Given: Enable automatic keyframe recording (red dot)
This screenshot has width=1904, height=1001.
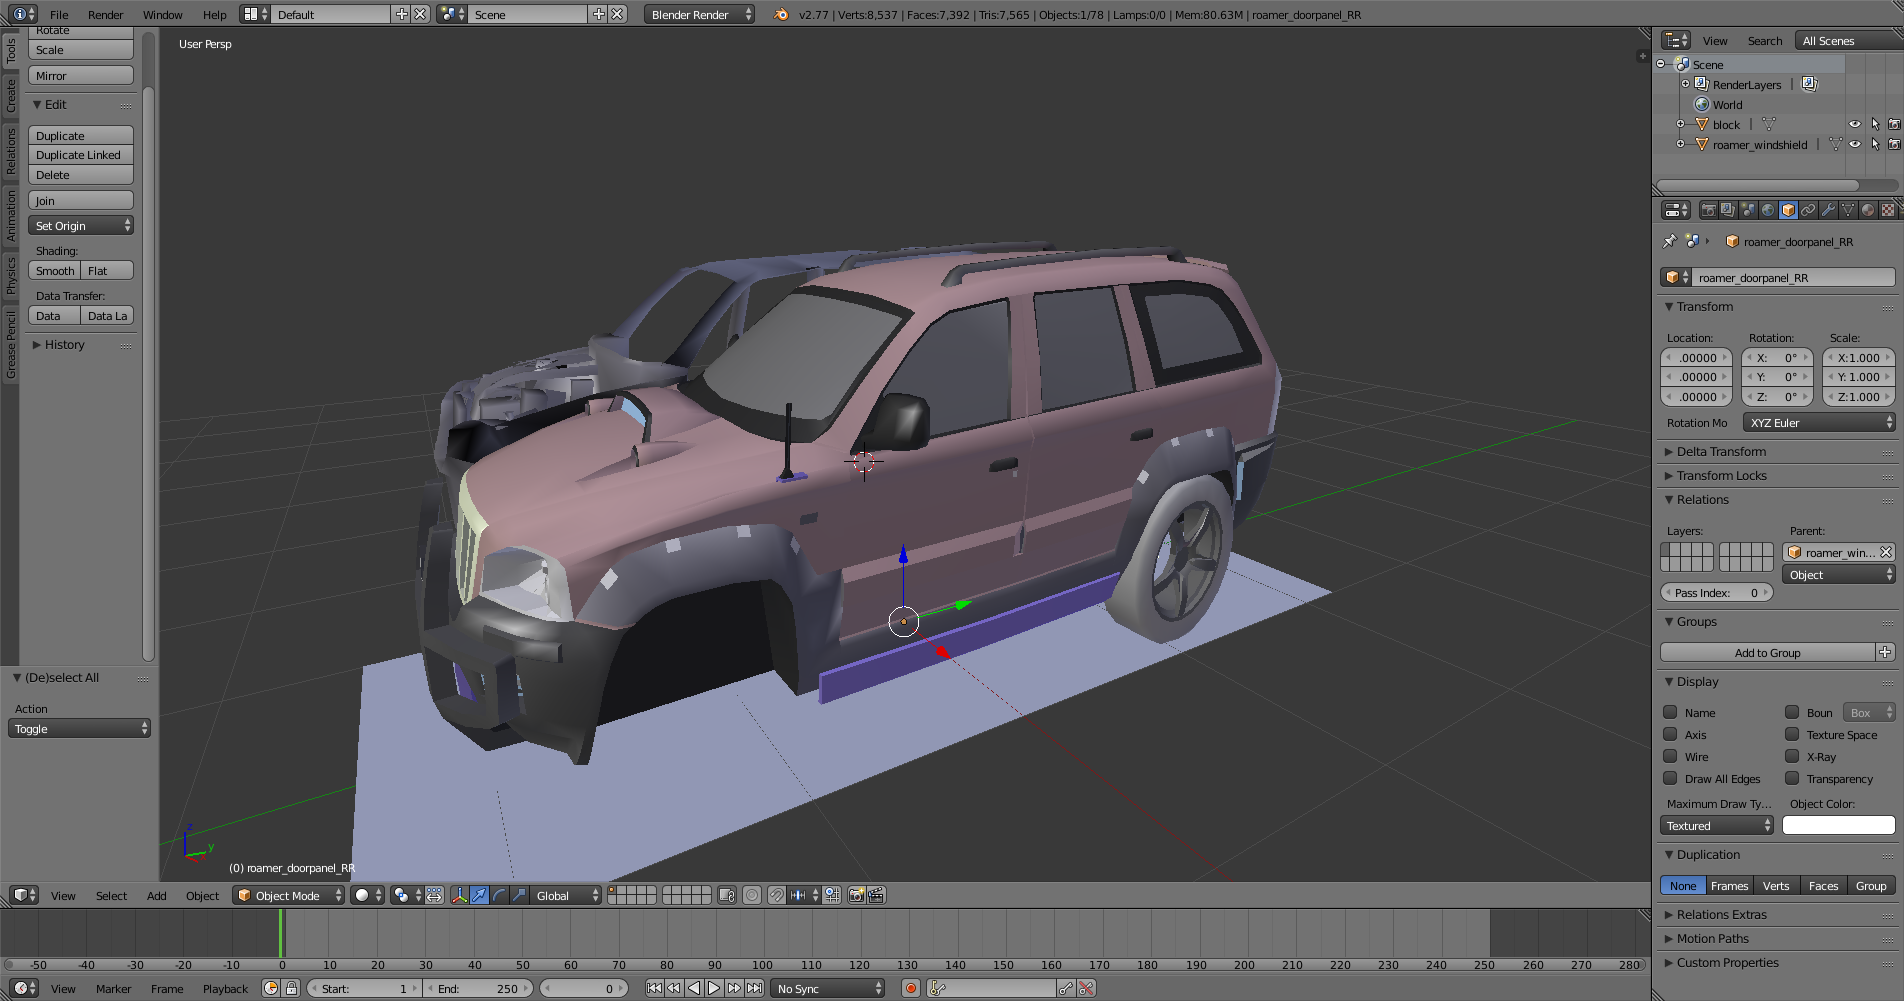Looking at the screenshot, I should point(910,988).
